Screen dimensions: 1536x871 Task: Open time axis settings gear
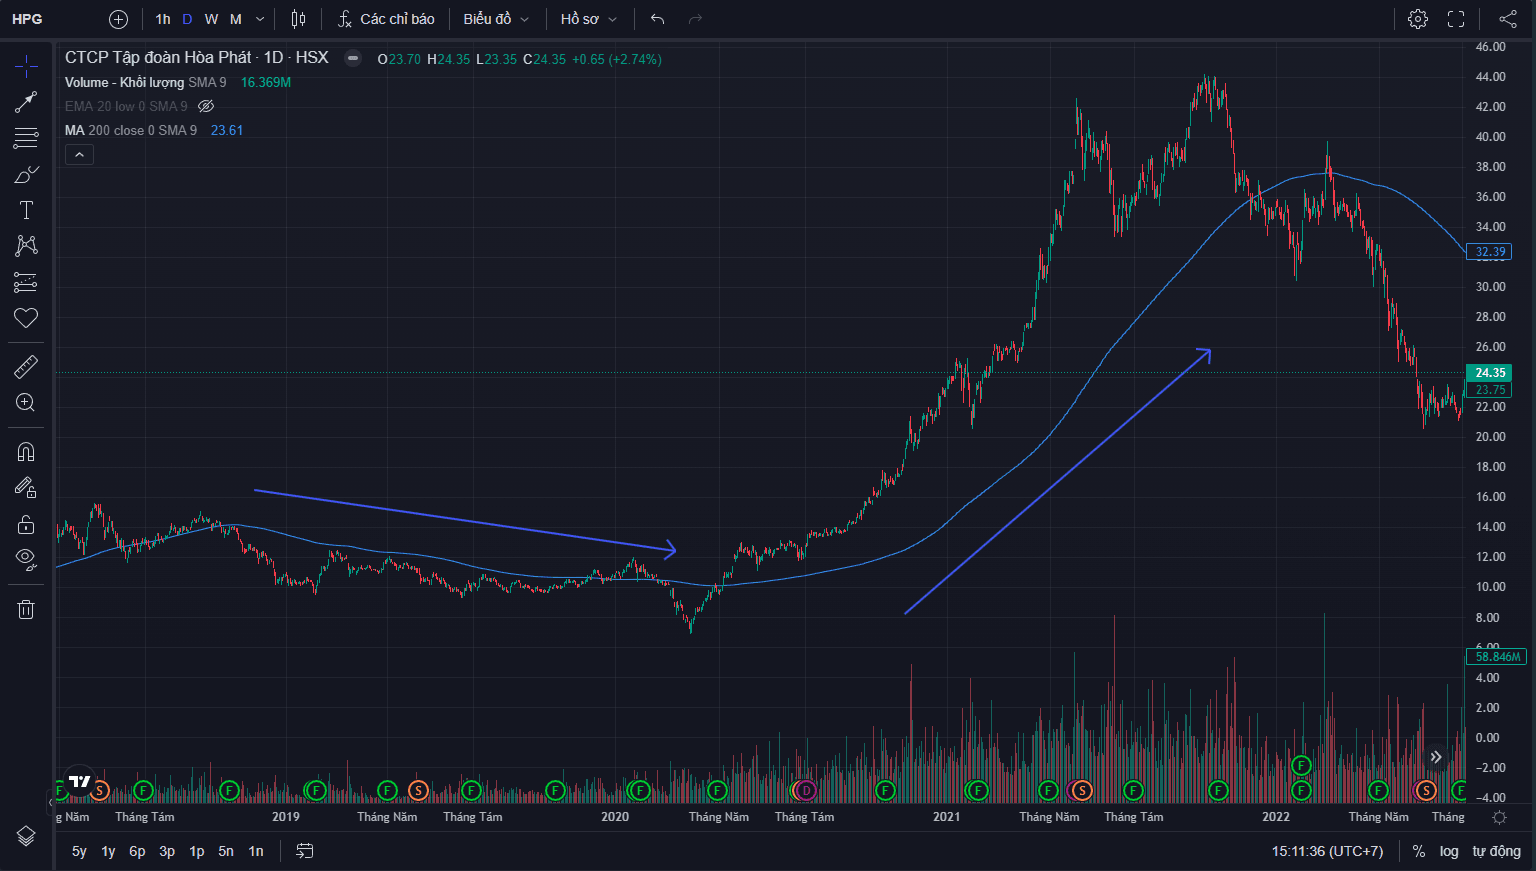pyautogui.click(x=1499, y=817)
